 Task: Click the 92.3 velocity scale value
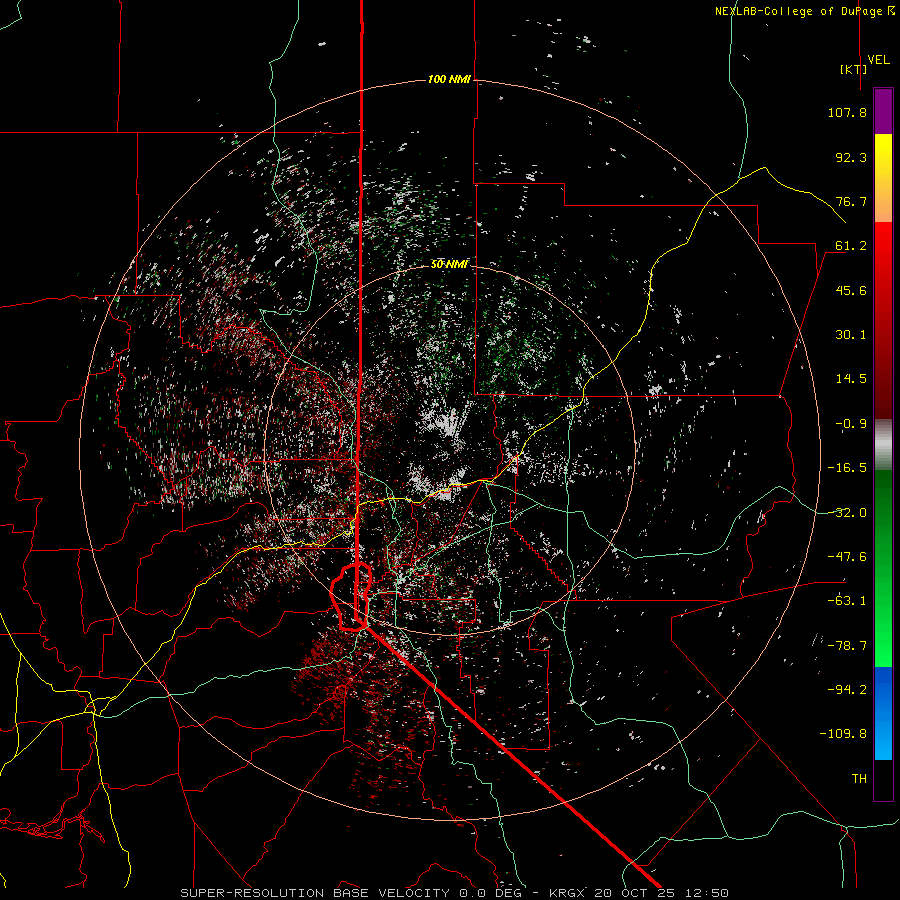pyautogui.click(x=851, y=157)
